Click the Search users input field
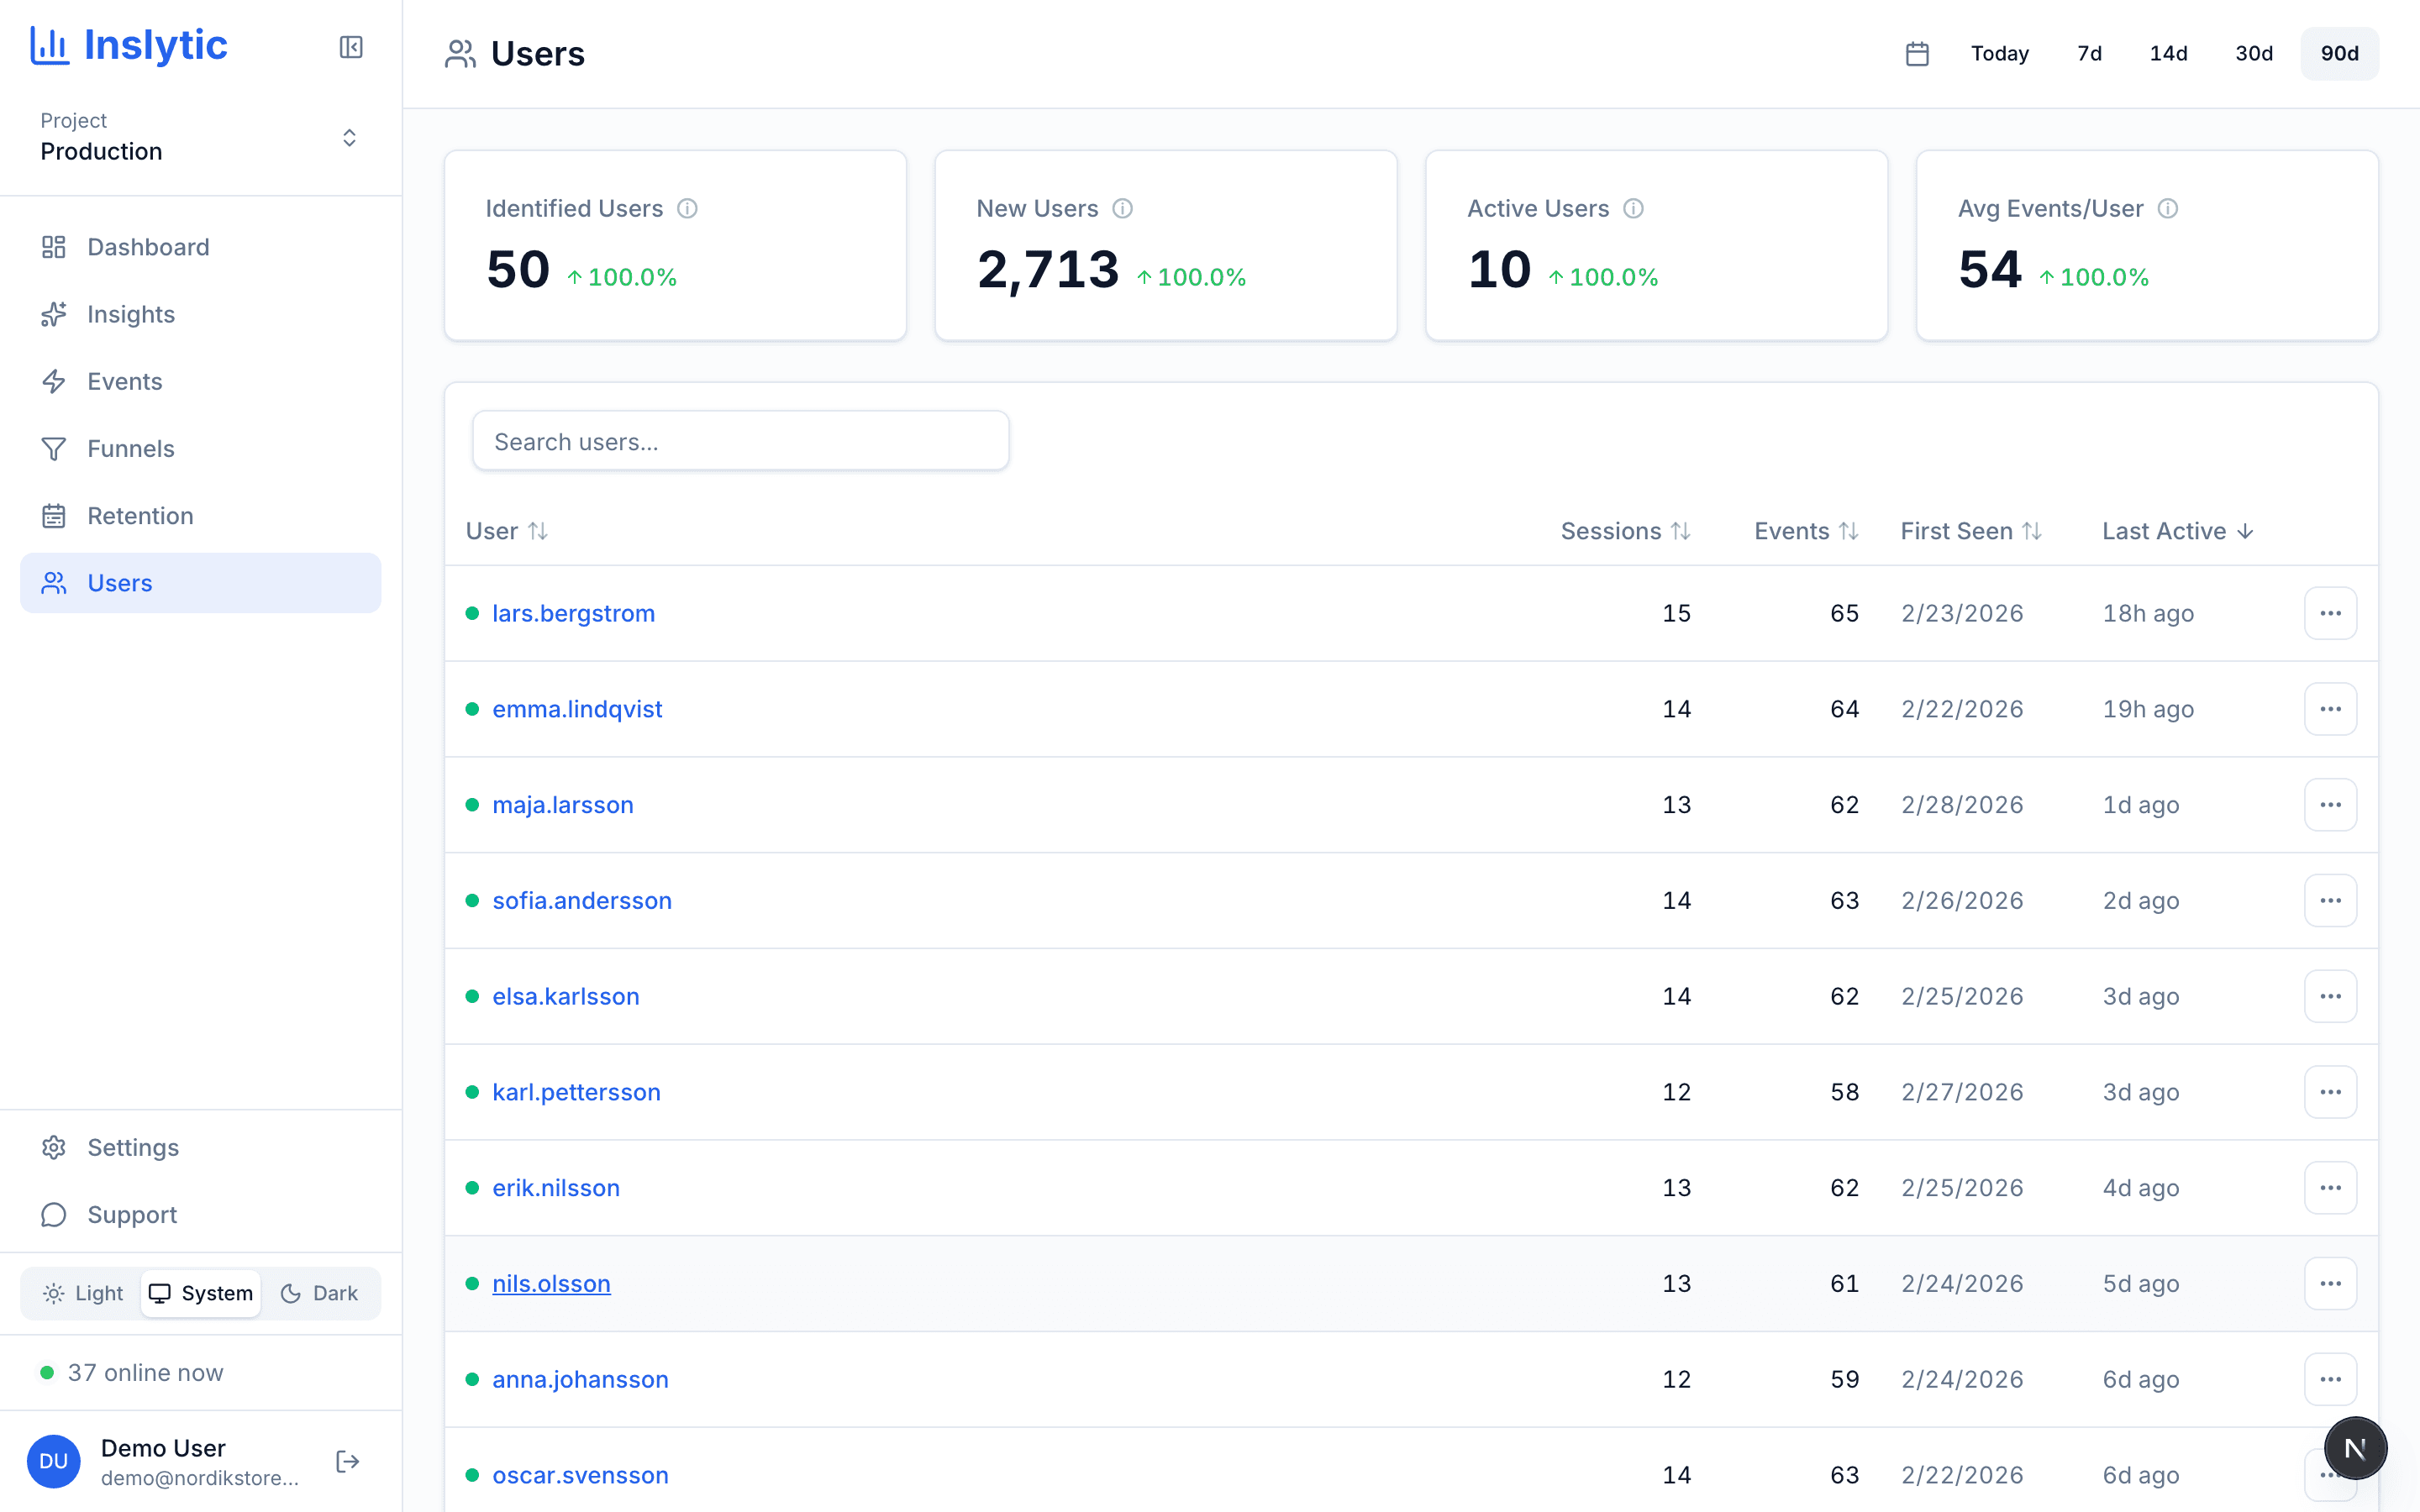Image resolution: width=2420 pixels, height=1512 pixels. 740,440
